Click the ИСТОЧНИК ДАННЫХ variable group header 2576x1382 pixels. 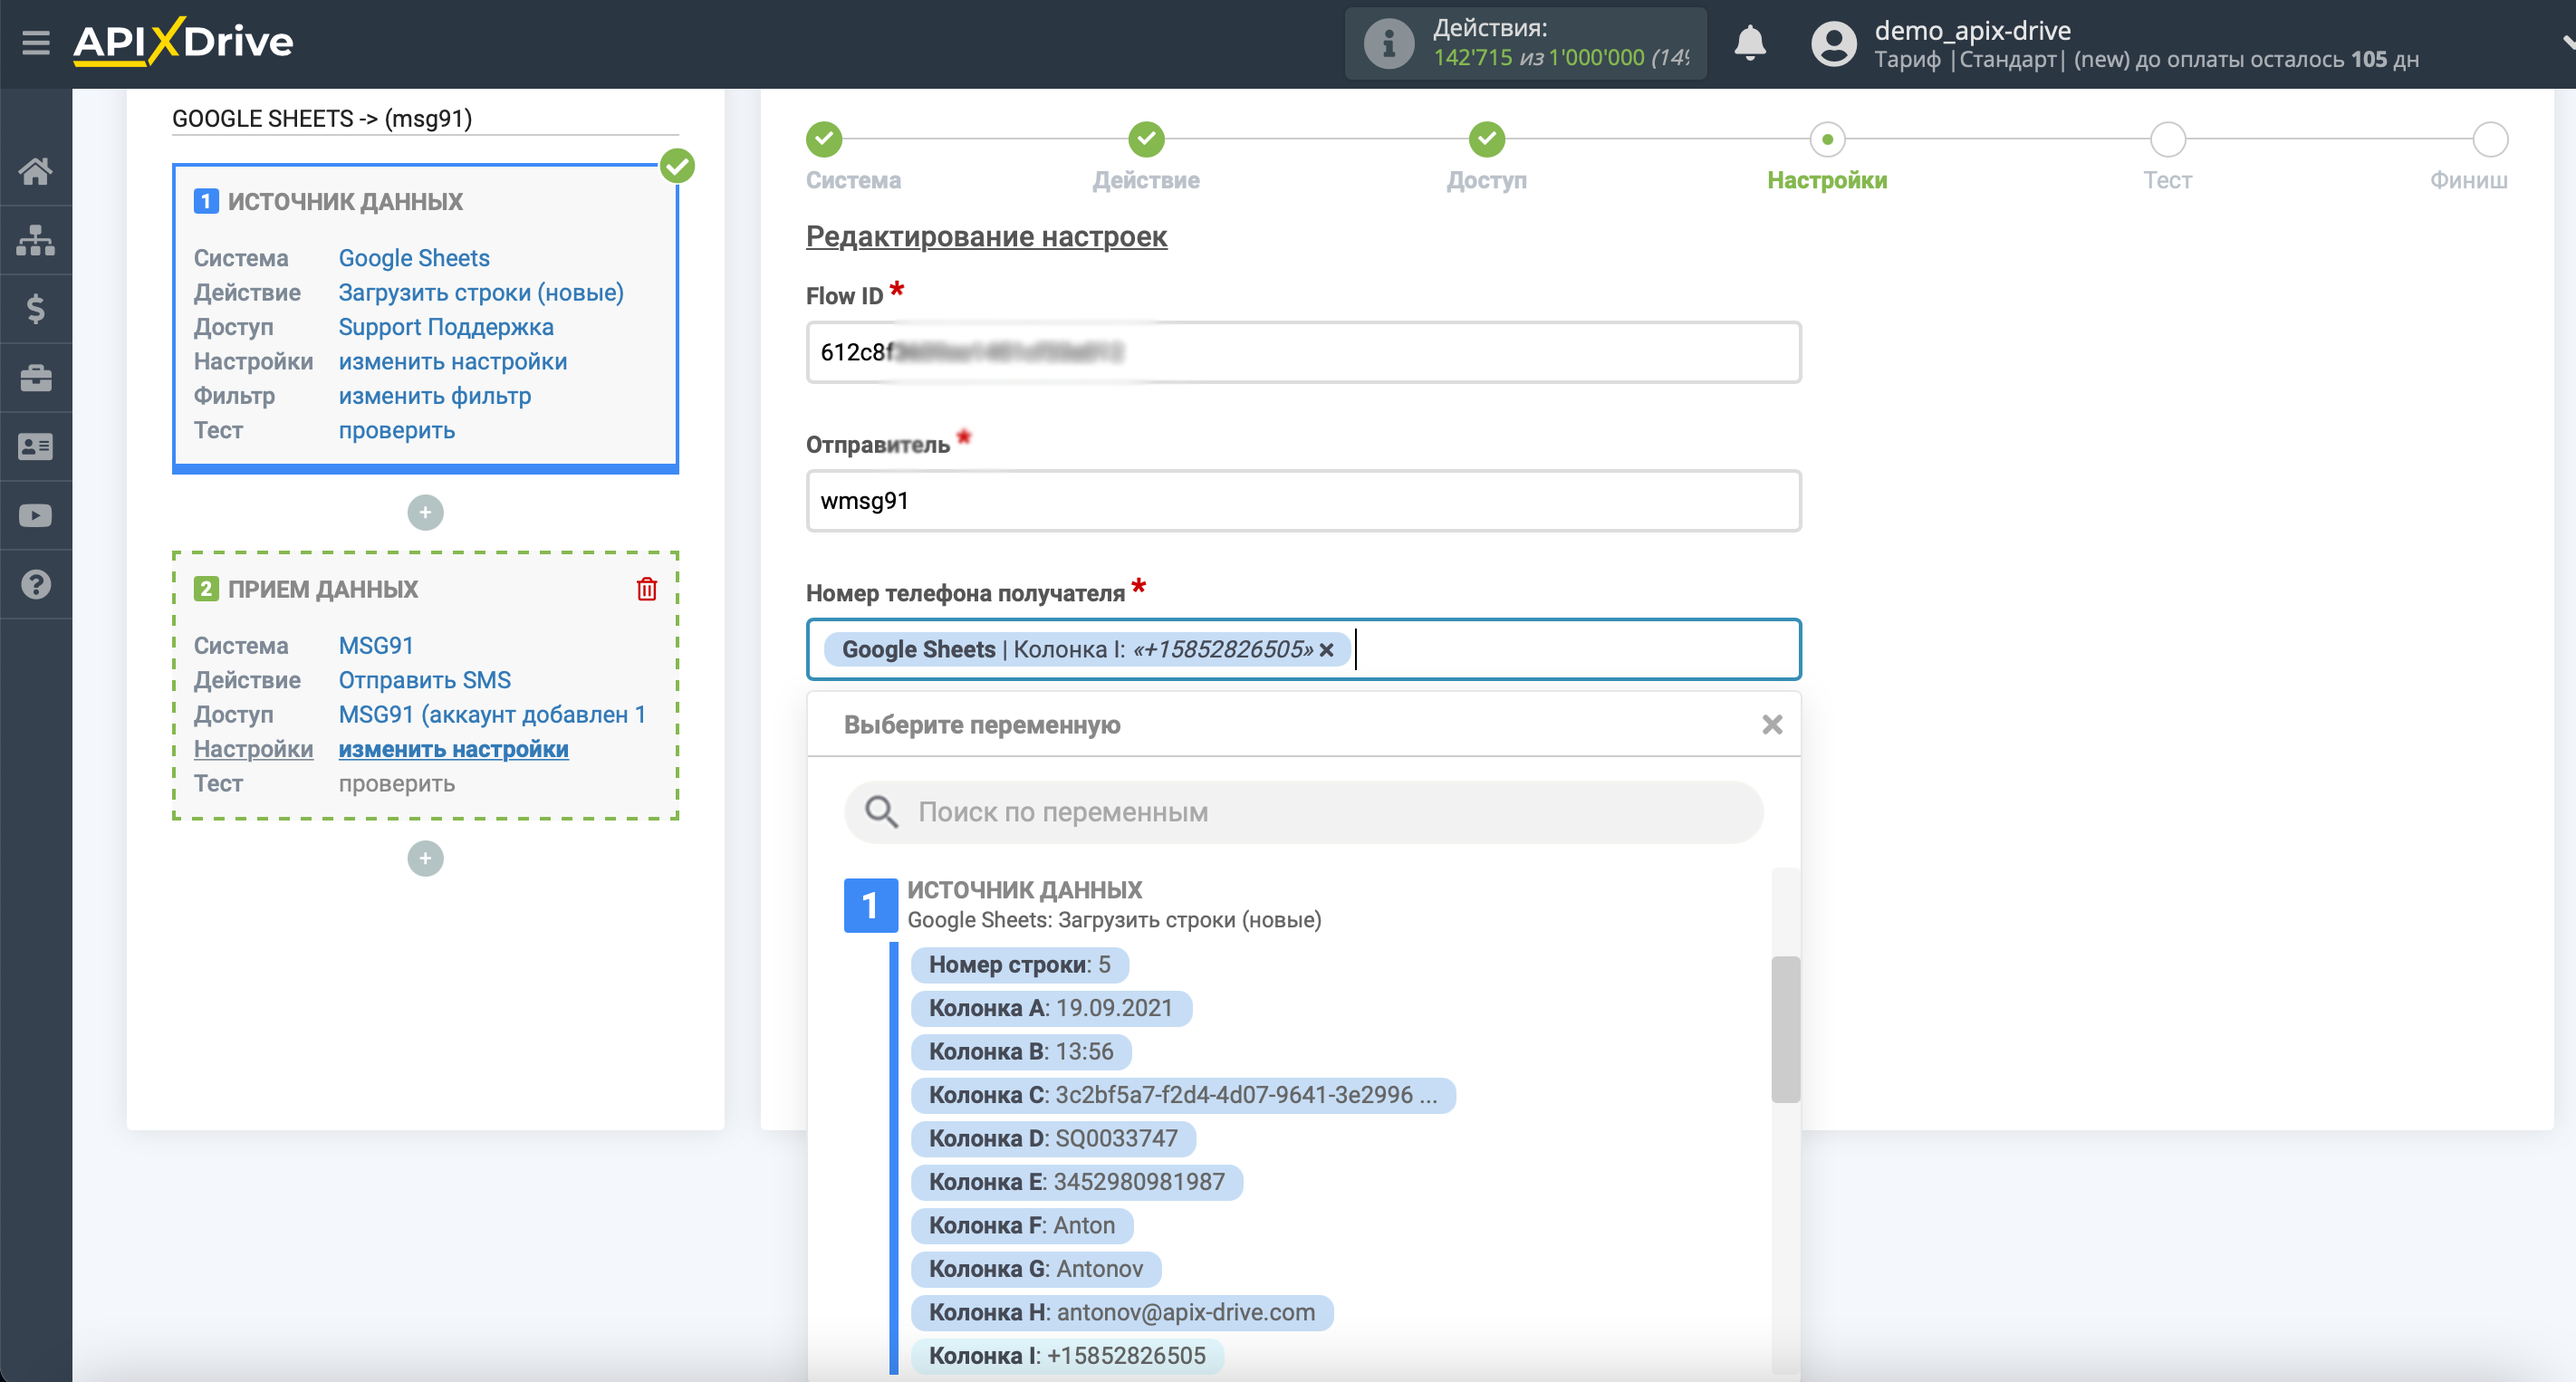[1024, 890]
